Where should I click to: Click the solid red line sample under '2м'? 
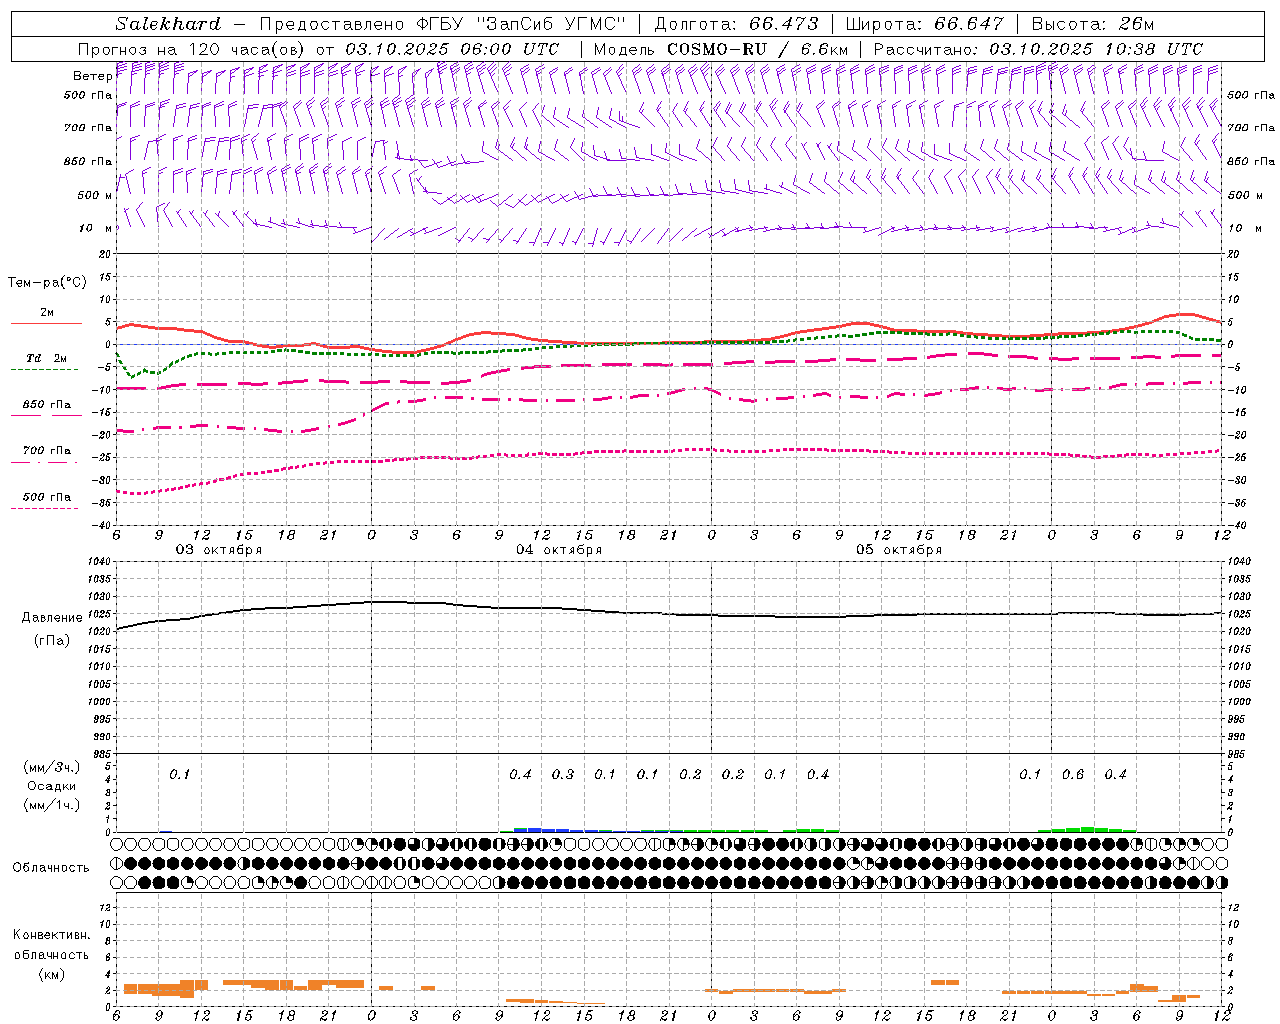pyautogui.click(x=46, y=324)
